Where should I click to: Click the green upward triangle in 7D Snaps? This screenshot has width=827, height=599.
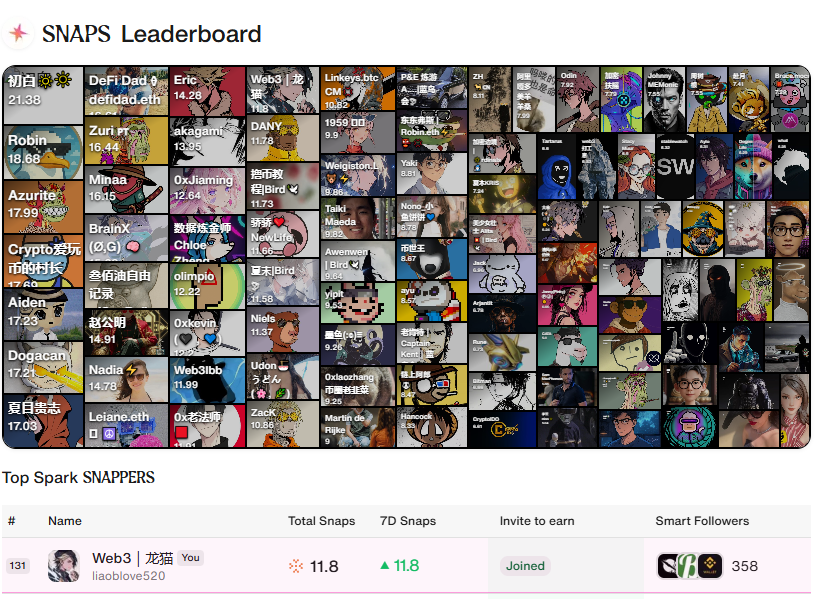(385, 565)
